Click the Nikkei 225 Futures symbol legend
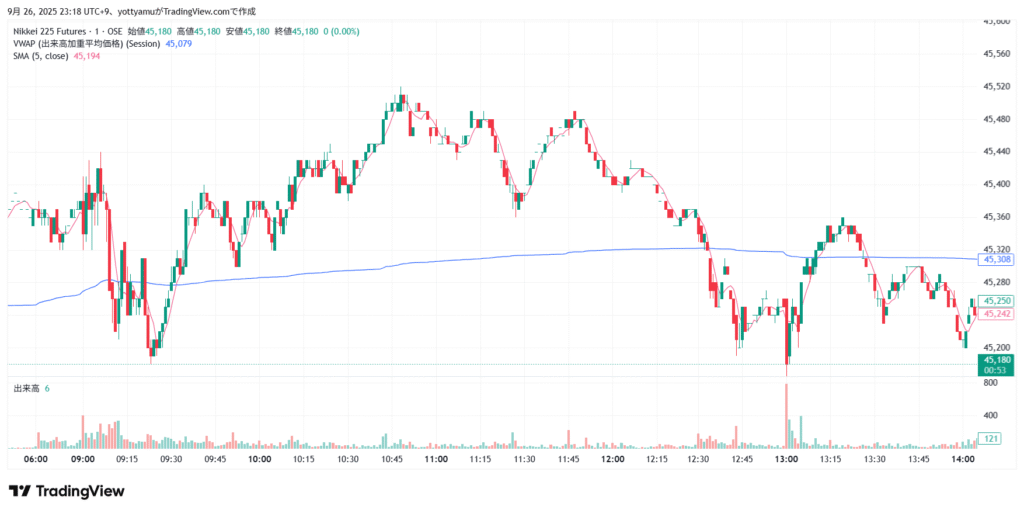 pos(66,31)
